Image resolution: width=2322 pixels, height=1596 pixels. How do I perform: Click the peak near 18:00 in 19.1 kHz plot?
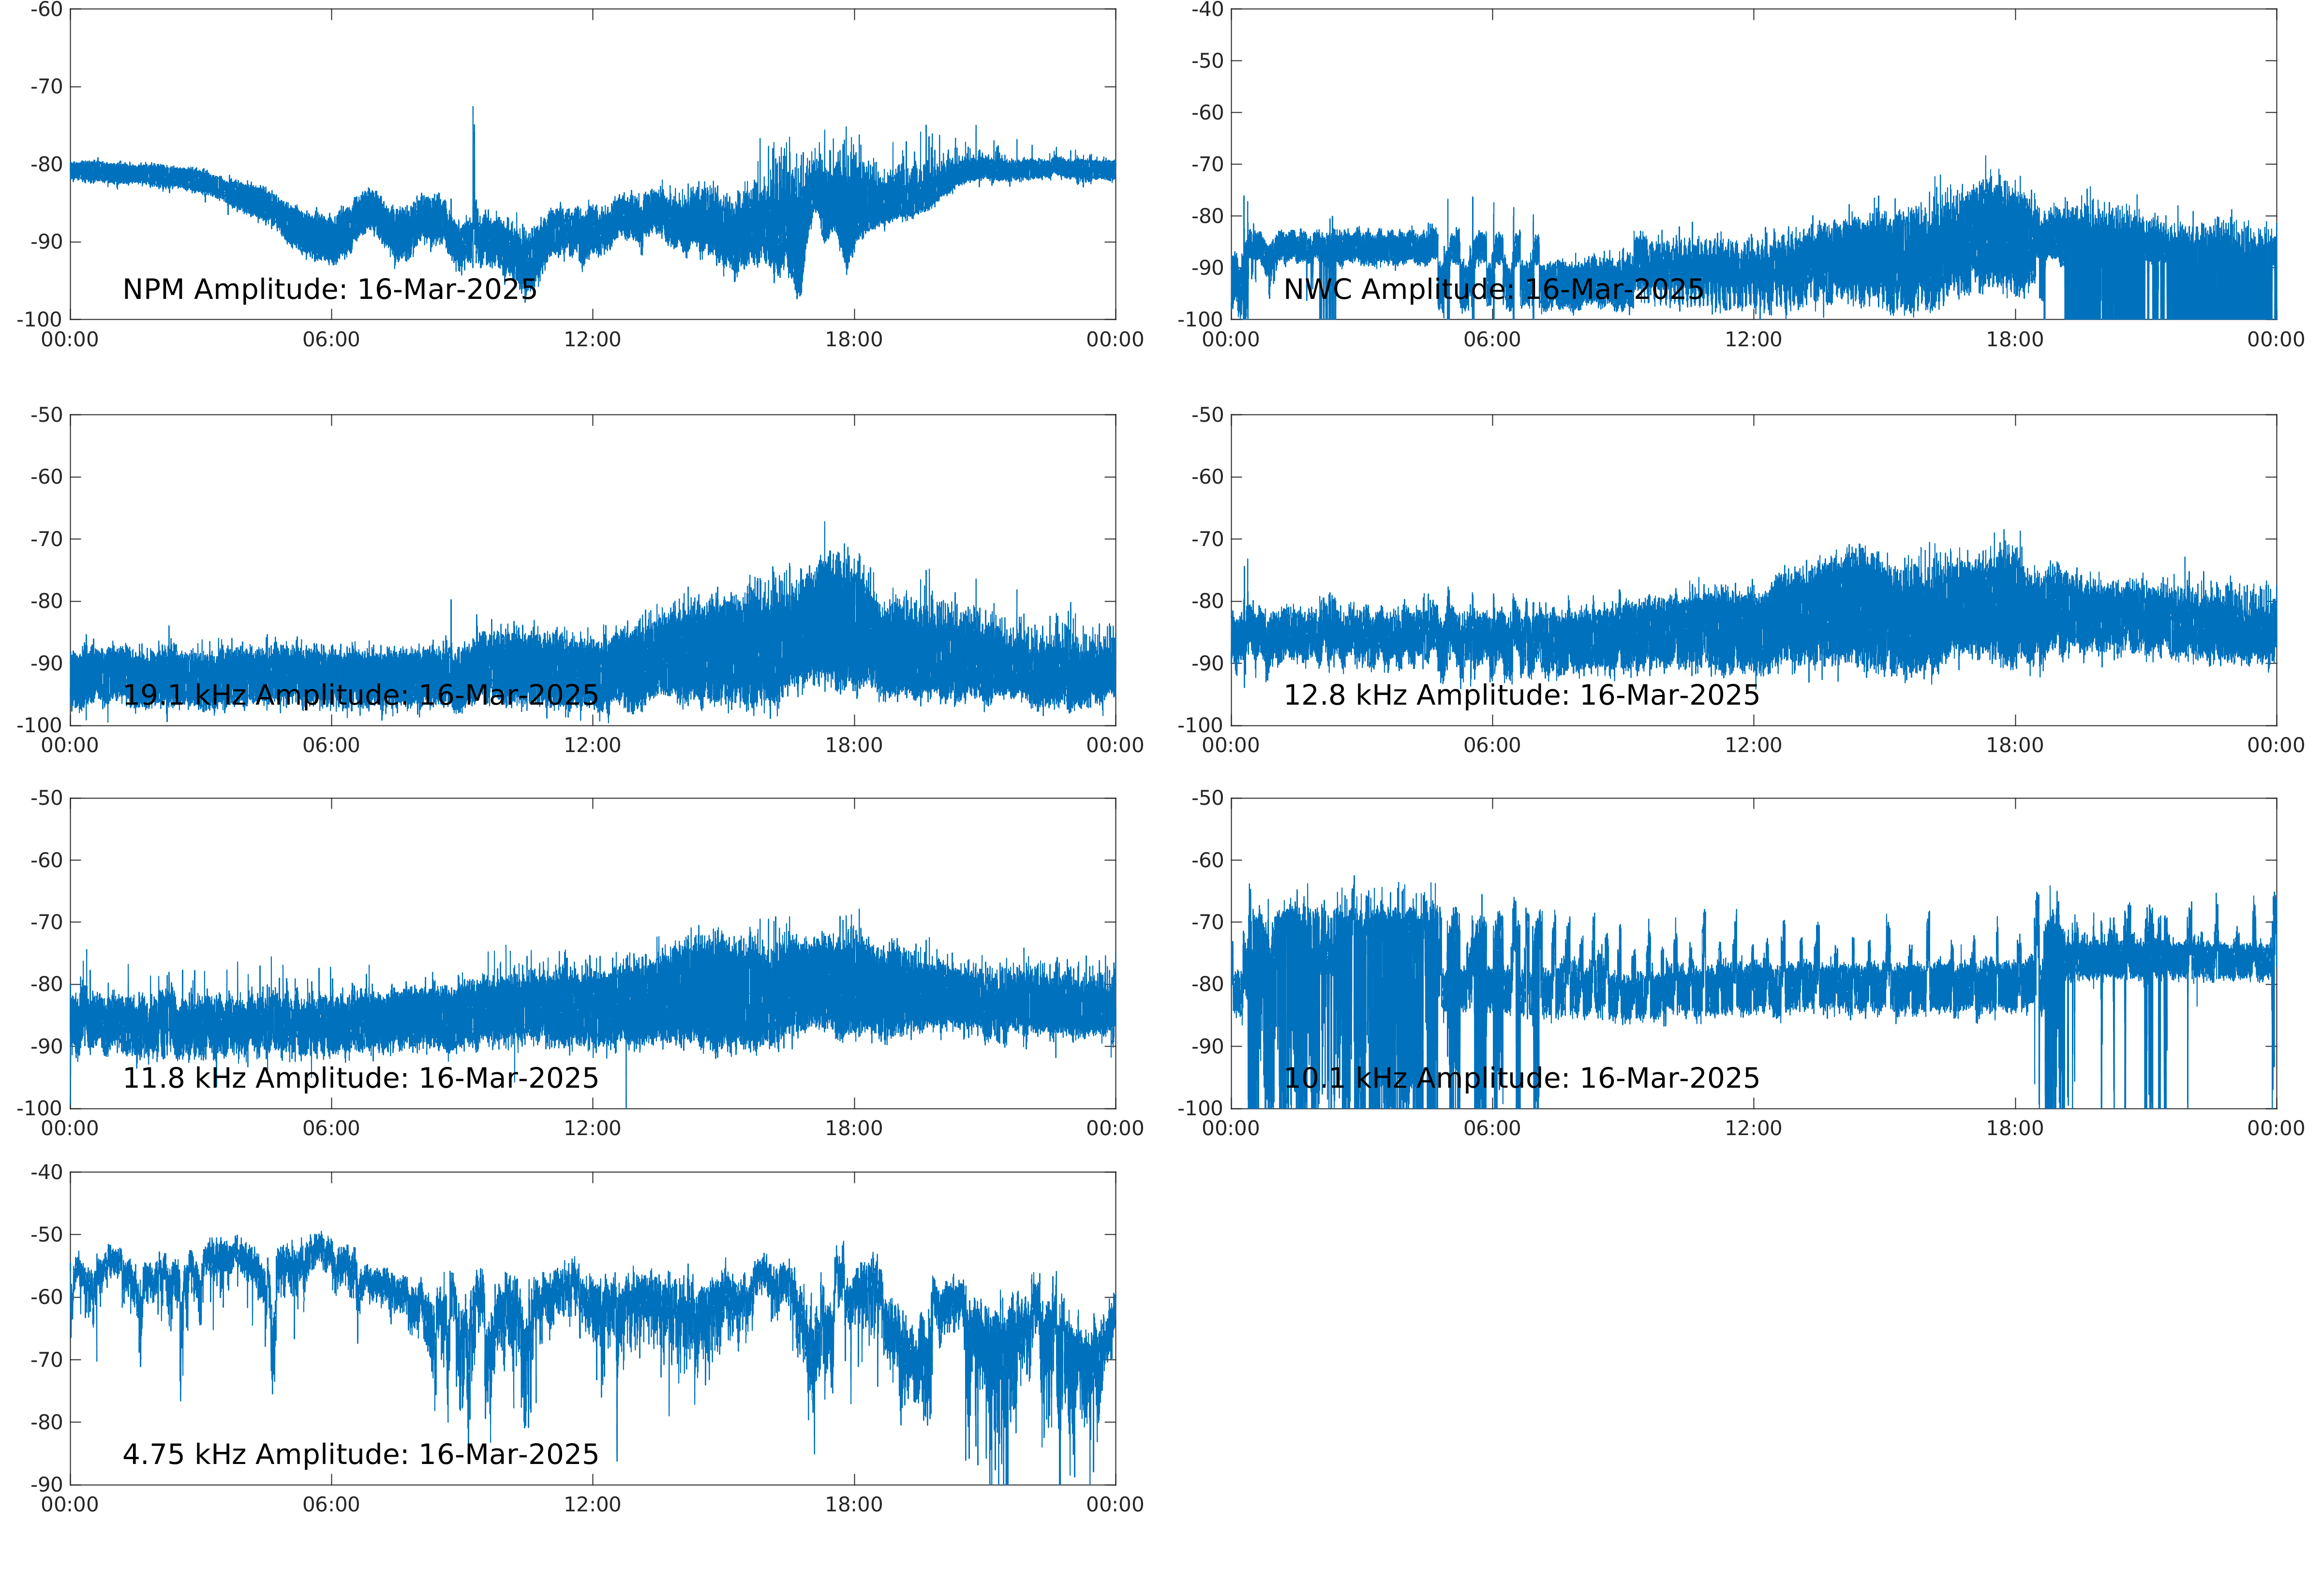click(x=825, y=545)
